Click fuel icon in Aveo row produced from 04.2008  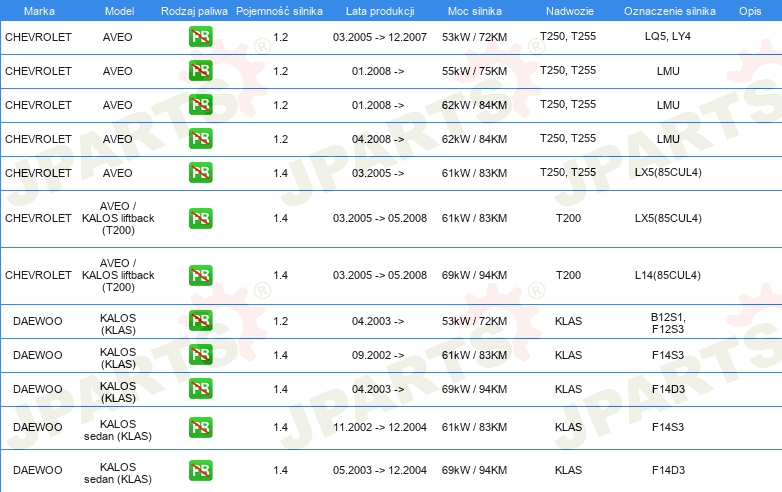click(x=200, y=139)
